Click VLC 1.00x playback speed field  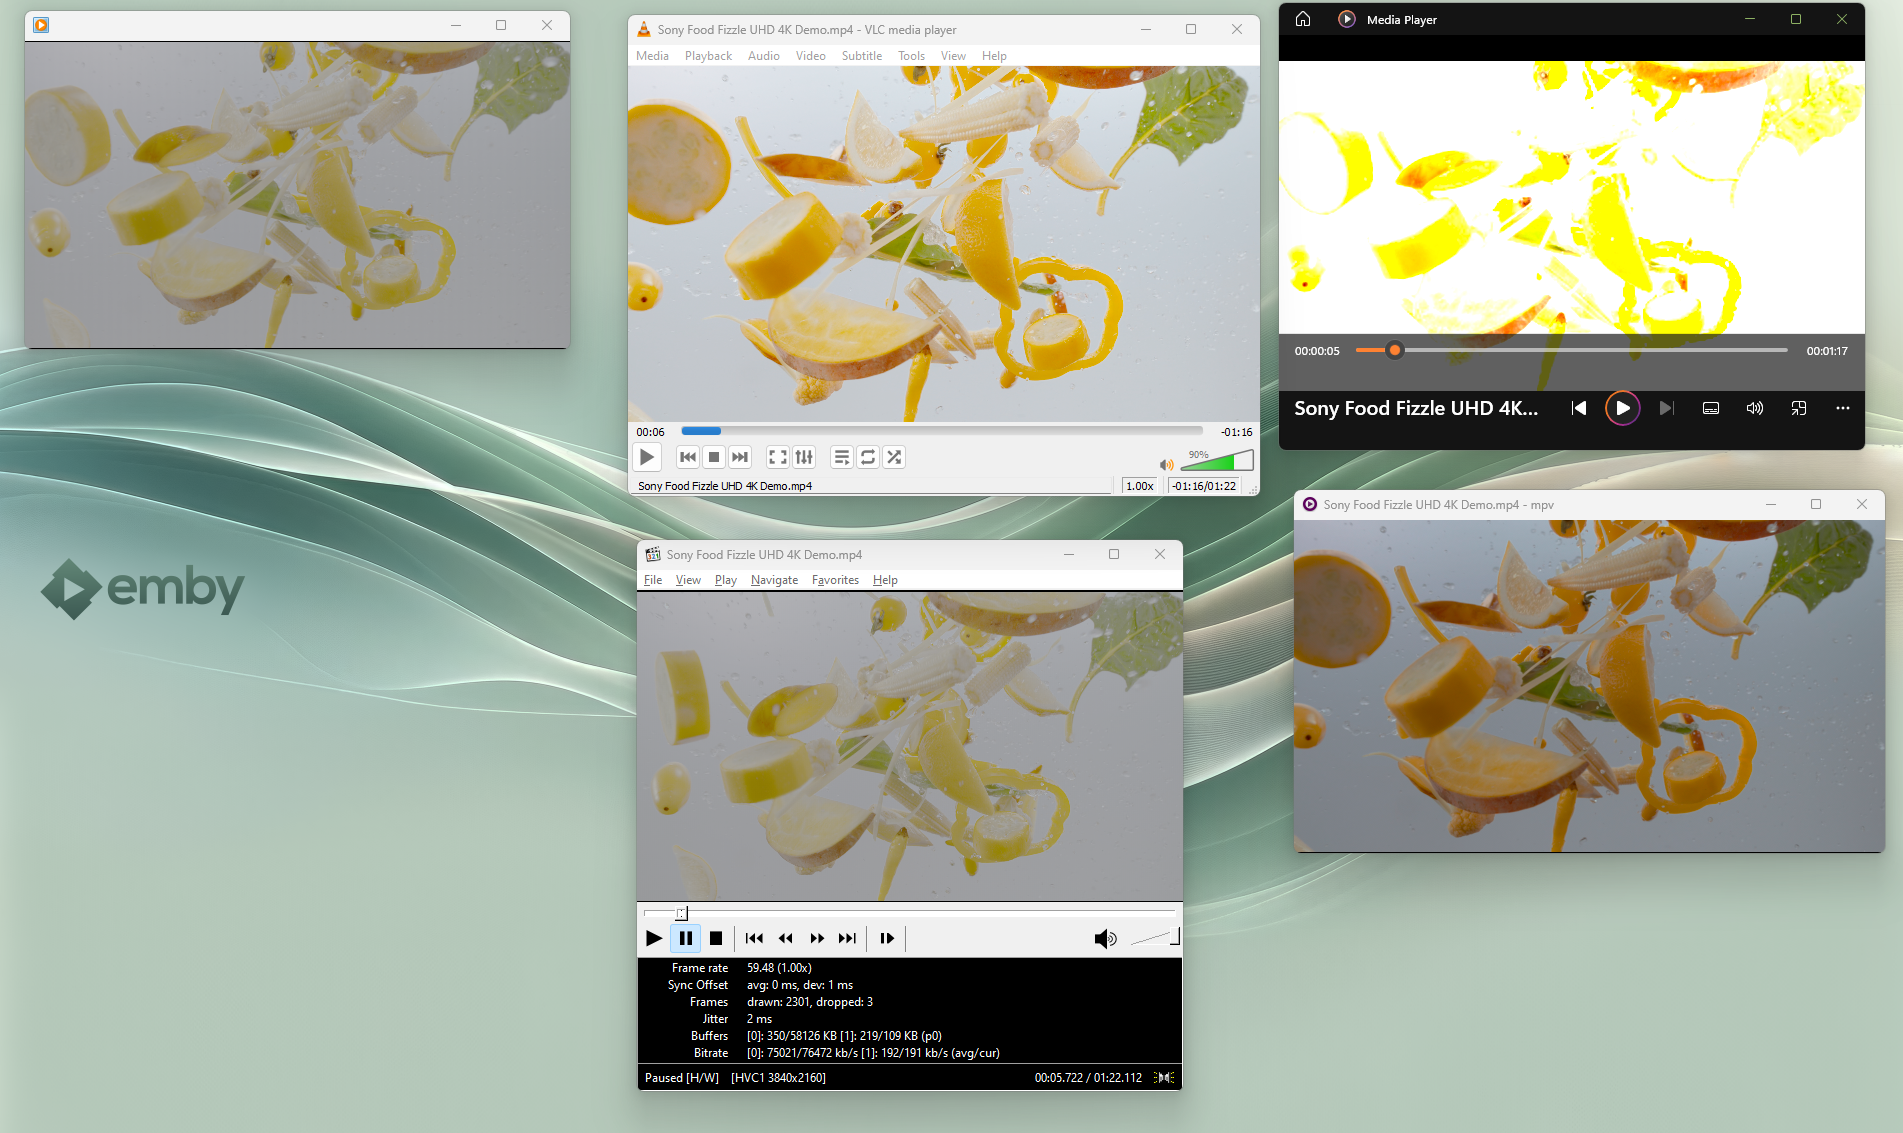pyautogui.click(x=1139, y=486)
